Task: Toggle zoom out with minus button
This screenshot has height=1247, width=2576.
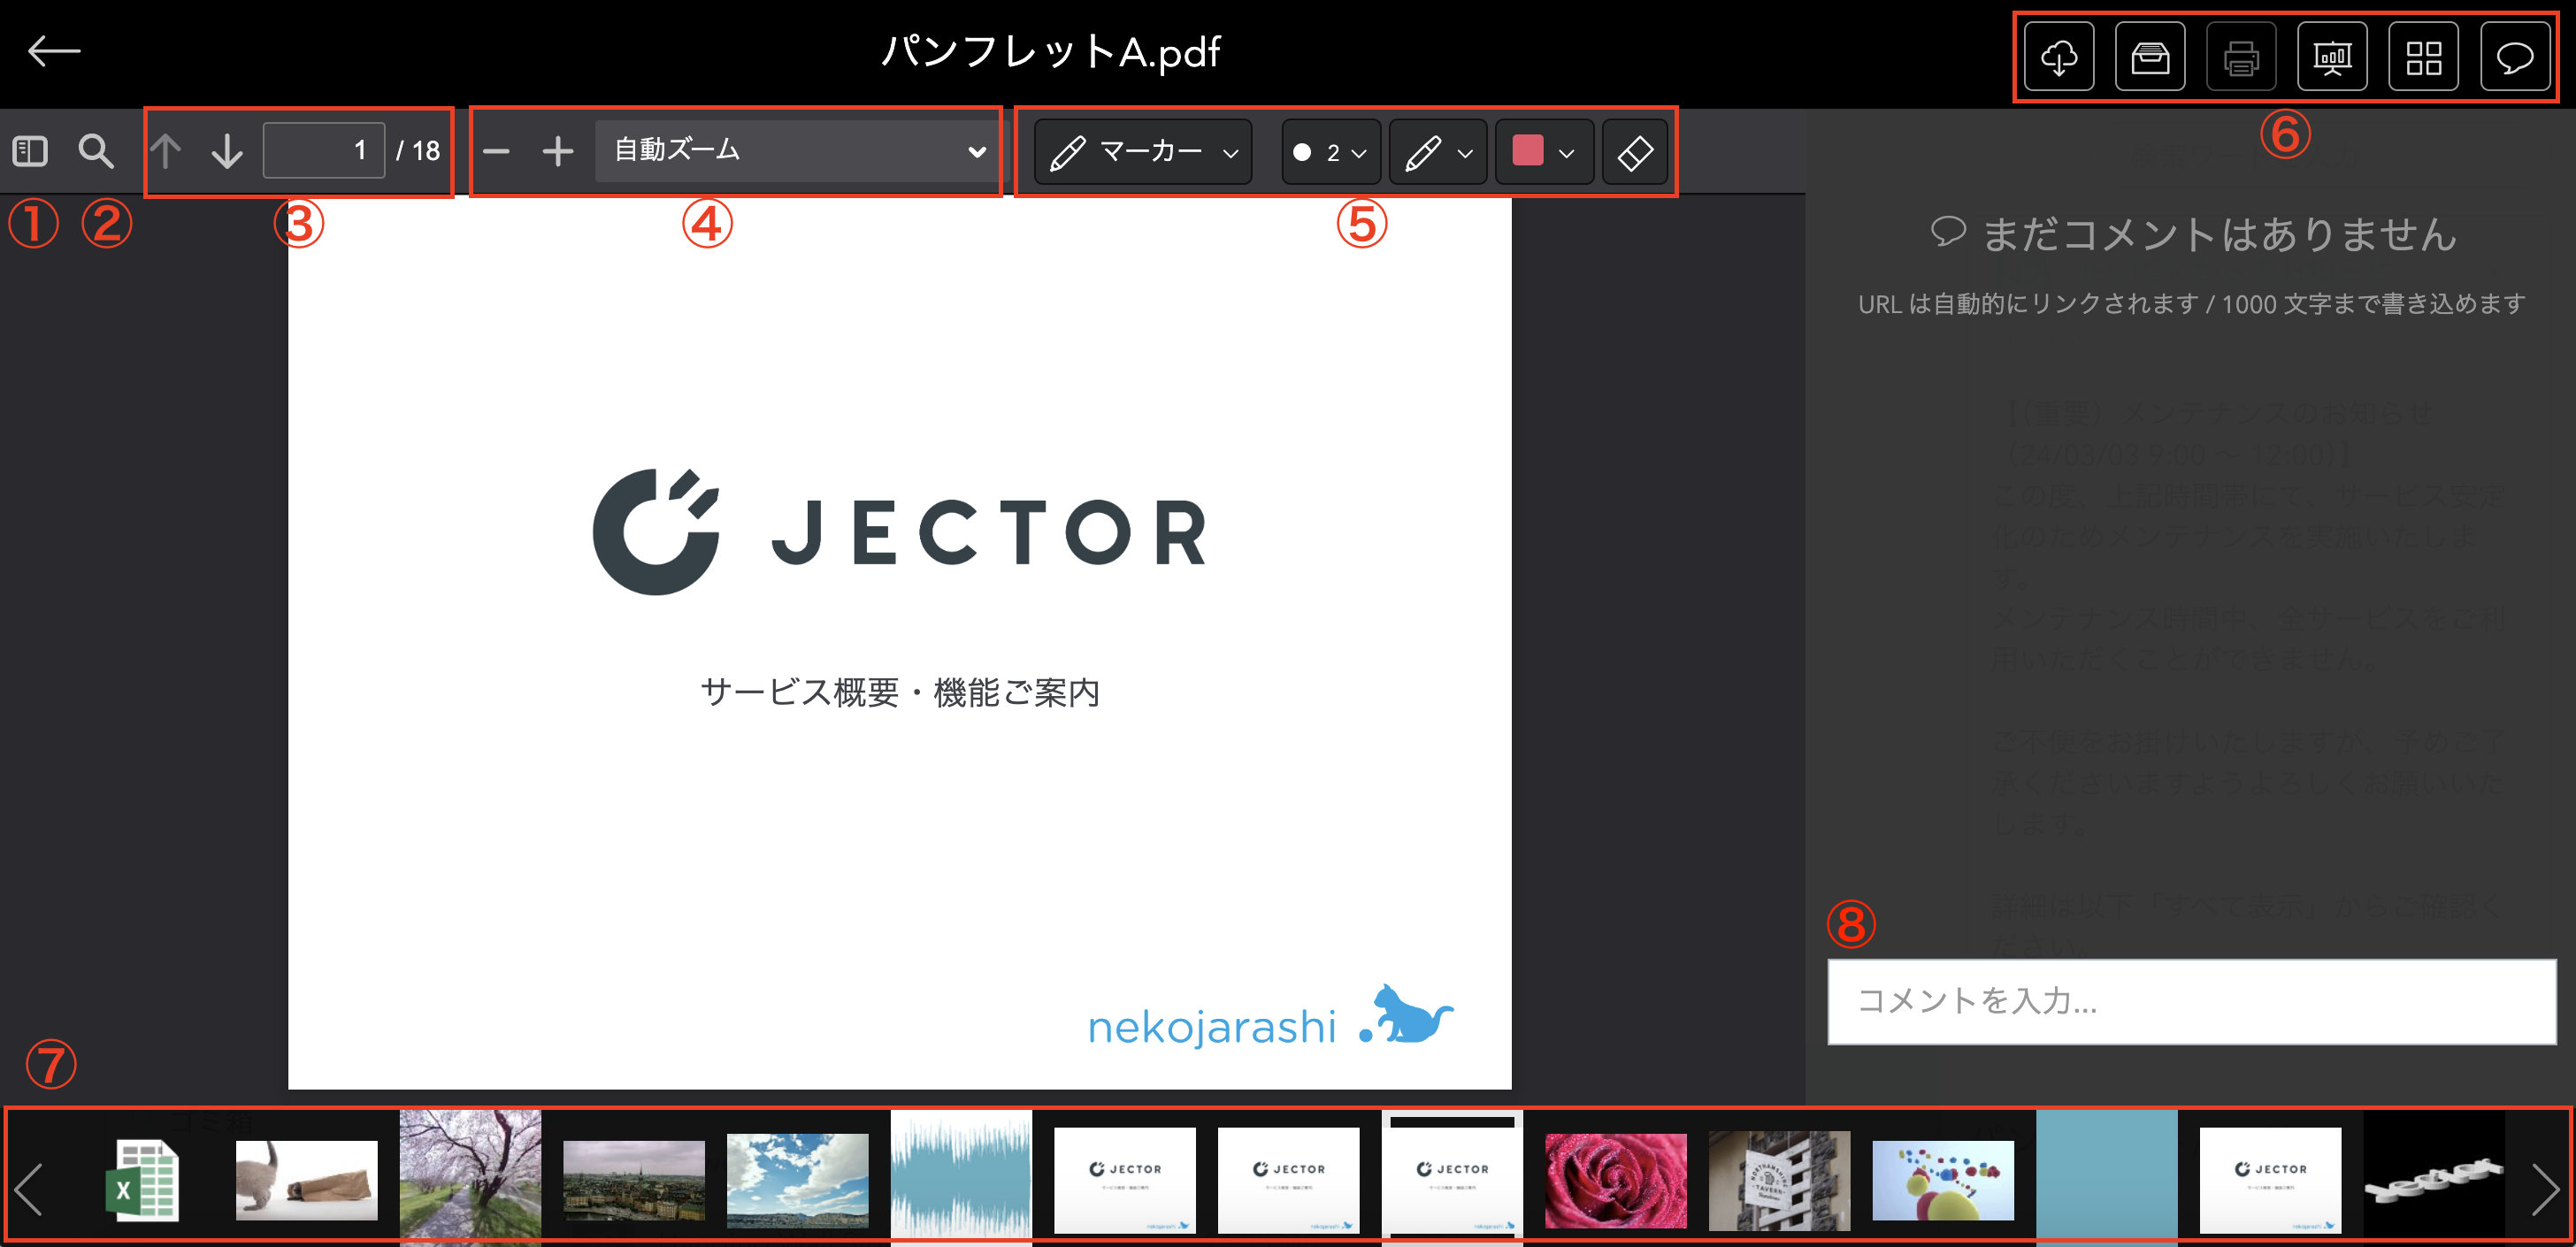Action: pyautogui.click(x=495, y=151)
